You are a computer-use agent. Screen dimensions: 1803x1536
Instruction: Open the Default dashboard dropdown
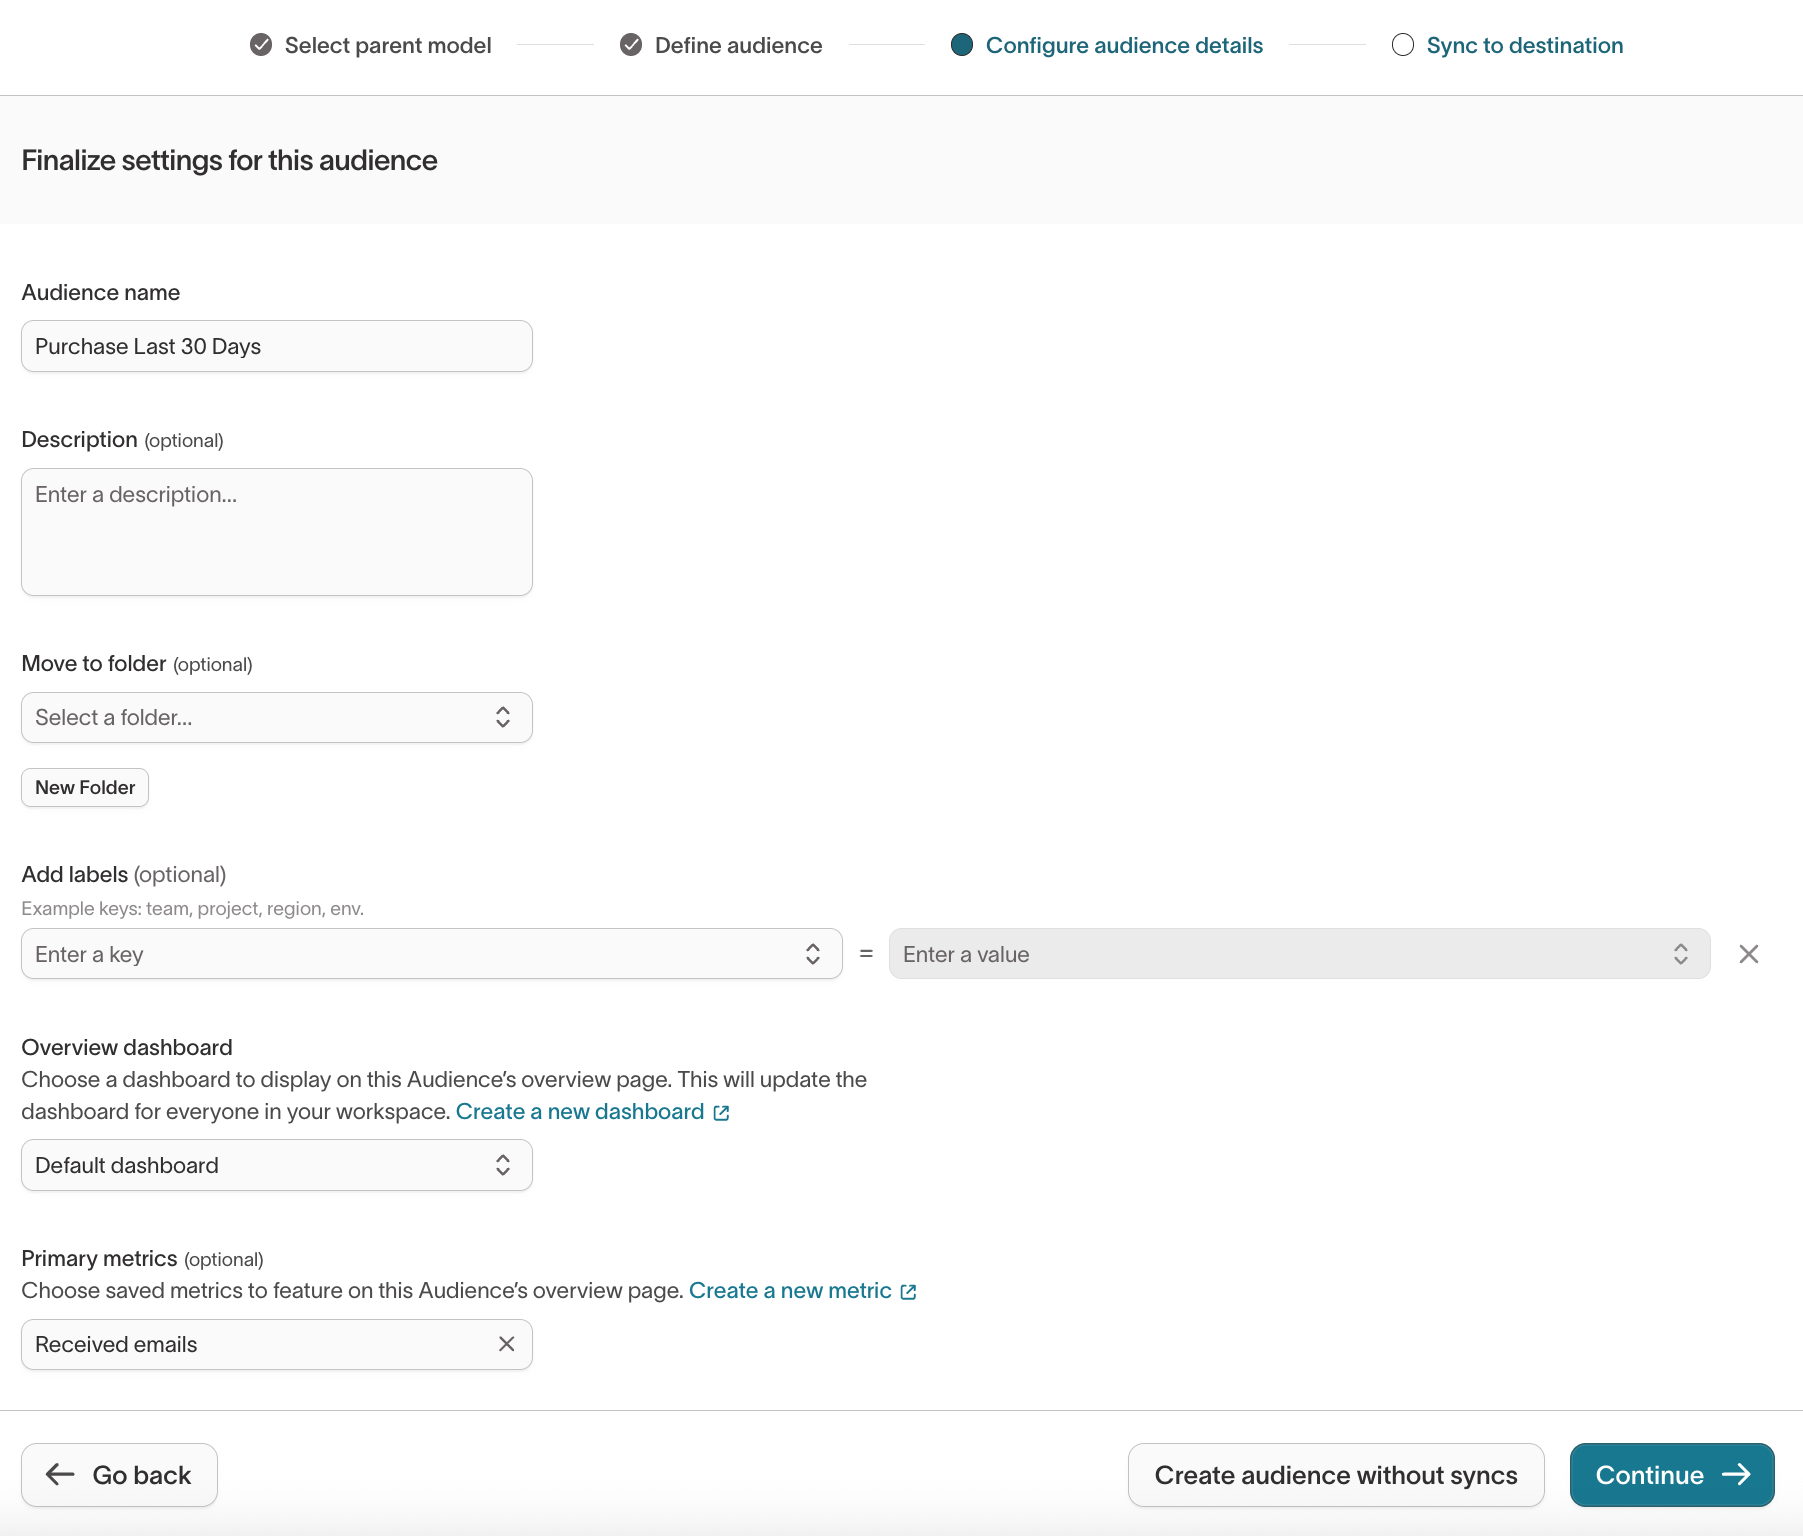coord(277,1165)
